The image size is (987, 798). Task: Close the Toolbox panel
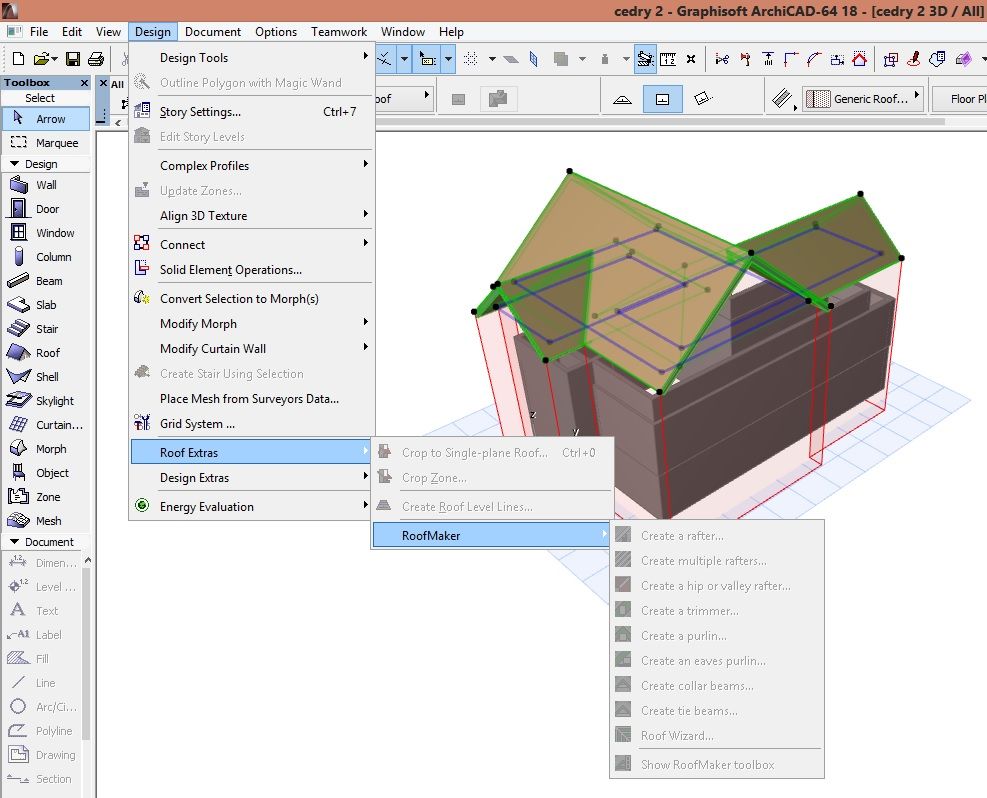click(x=84, y=83)
